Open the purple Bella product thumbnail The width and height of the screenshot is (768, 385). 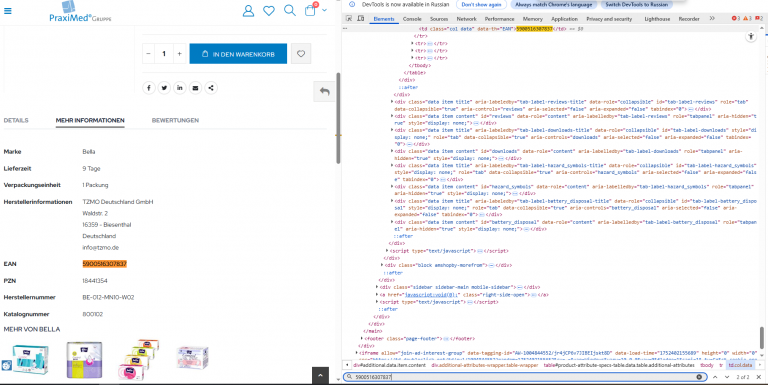pyautogui.click(x=84, y=360)
